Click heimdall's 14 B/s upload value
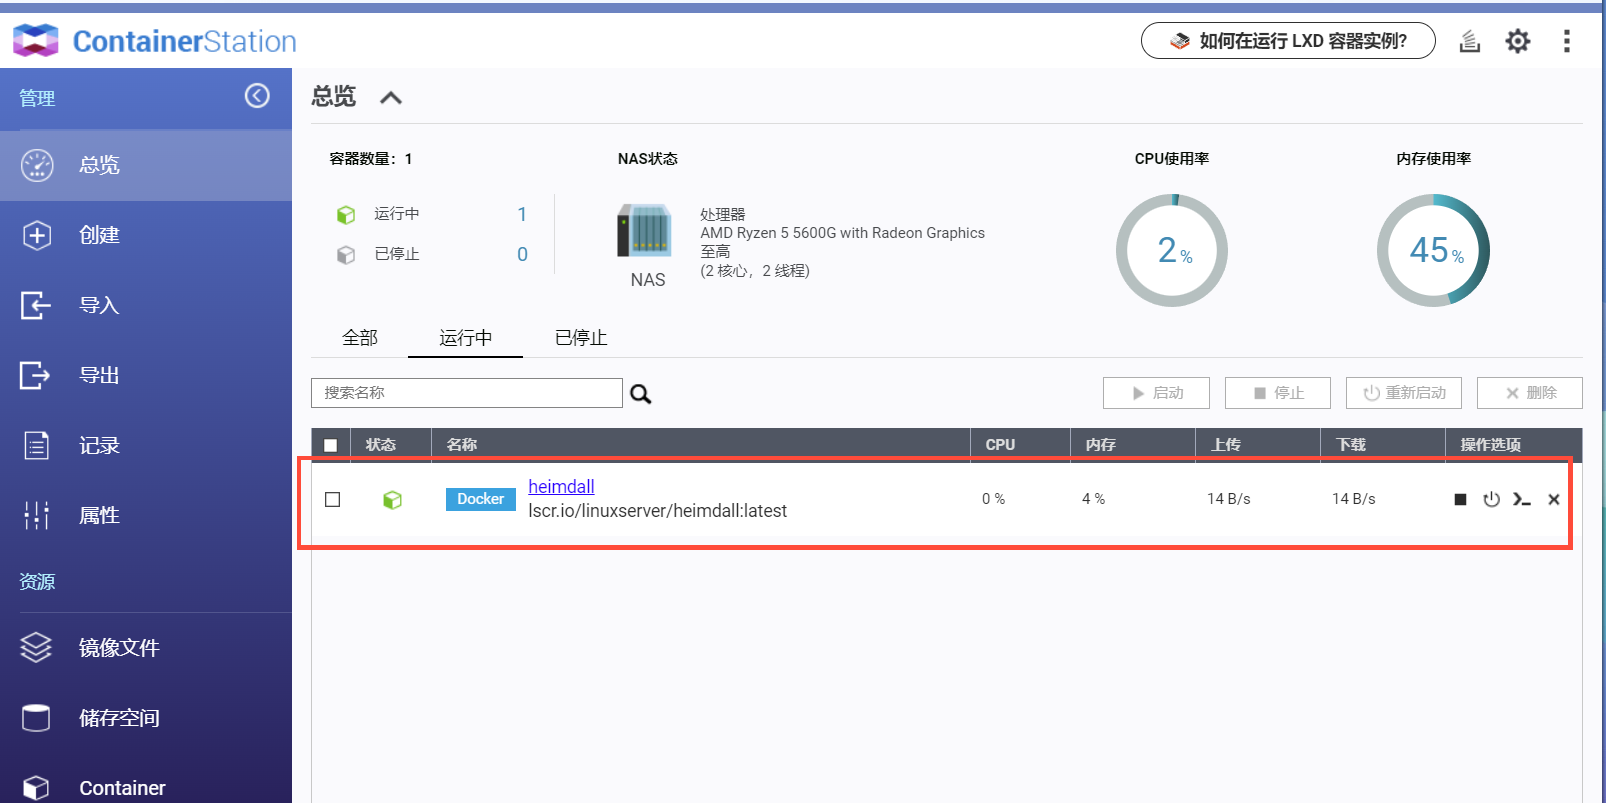Image resolution: width=1606 pixels, height=803 pixels. point(1228,499)
